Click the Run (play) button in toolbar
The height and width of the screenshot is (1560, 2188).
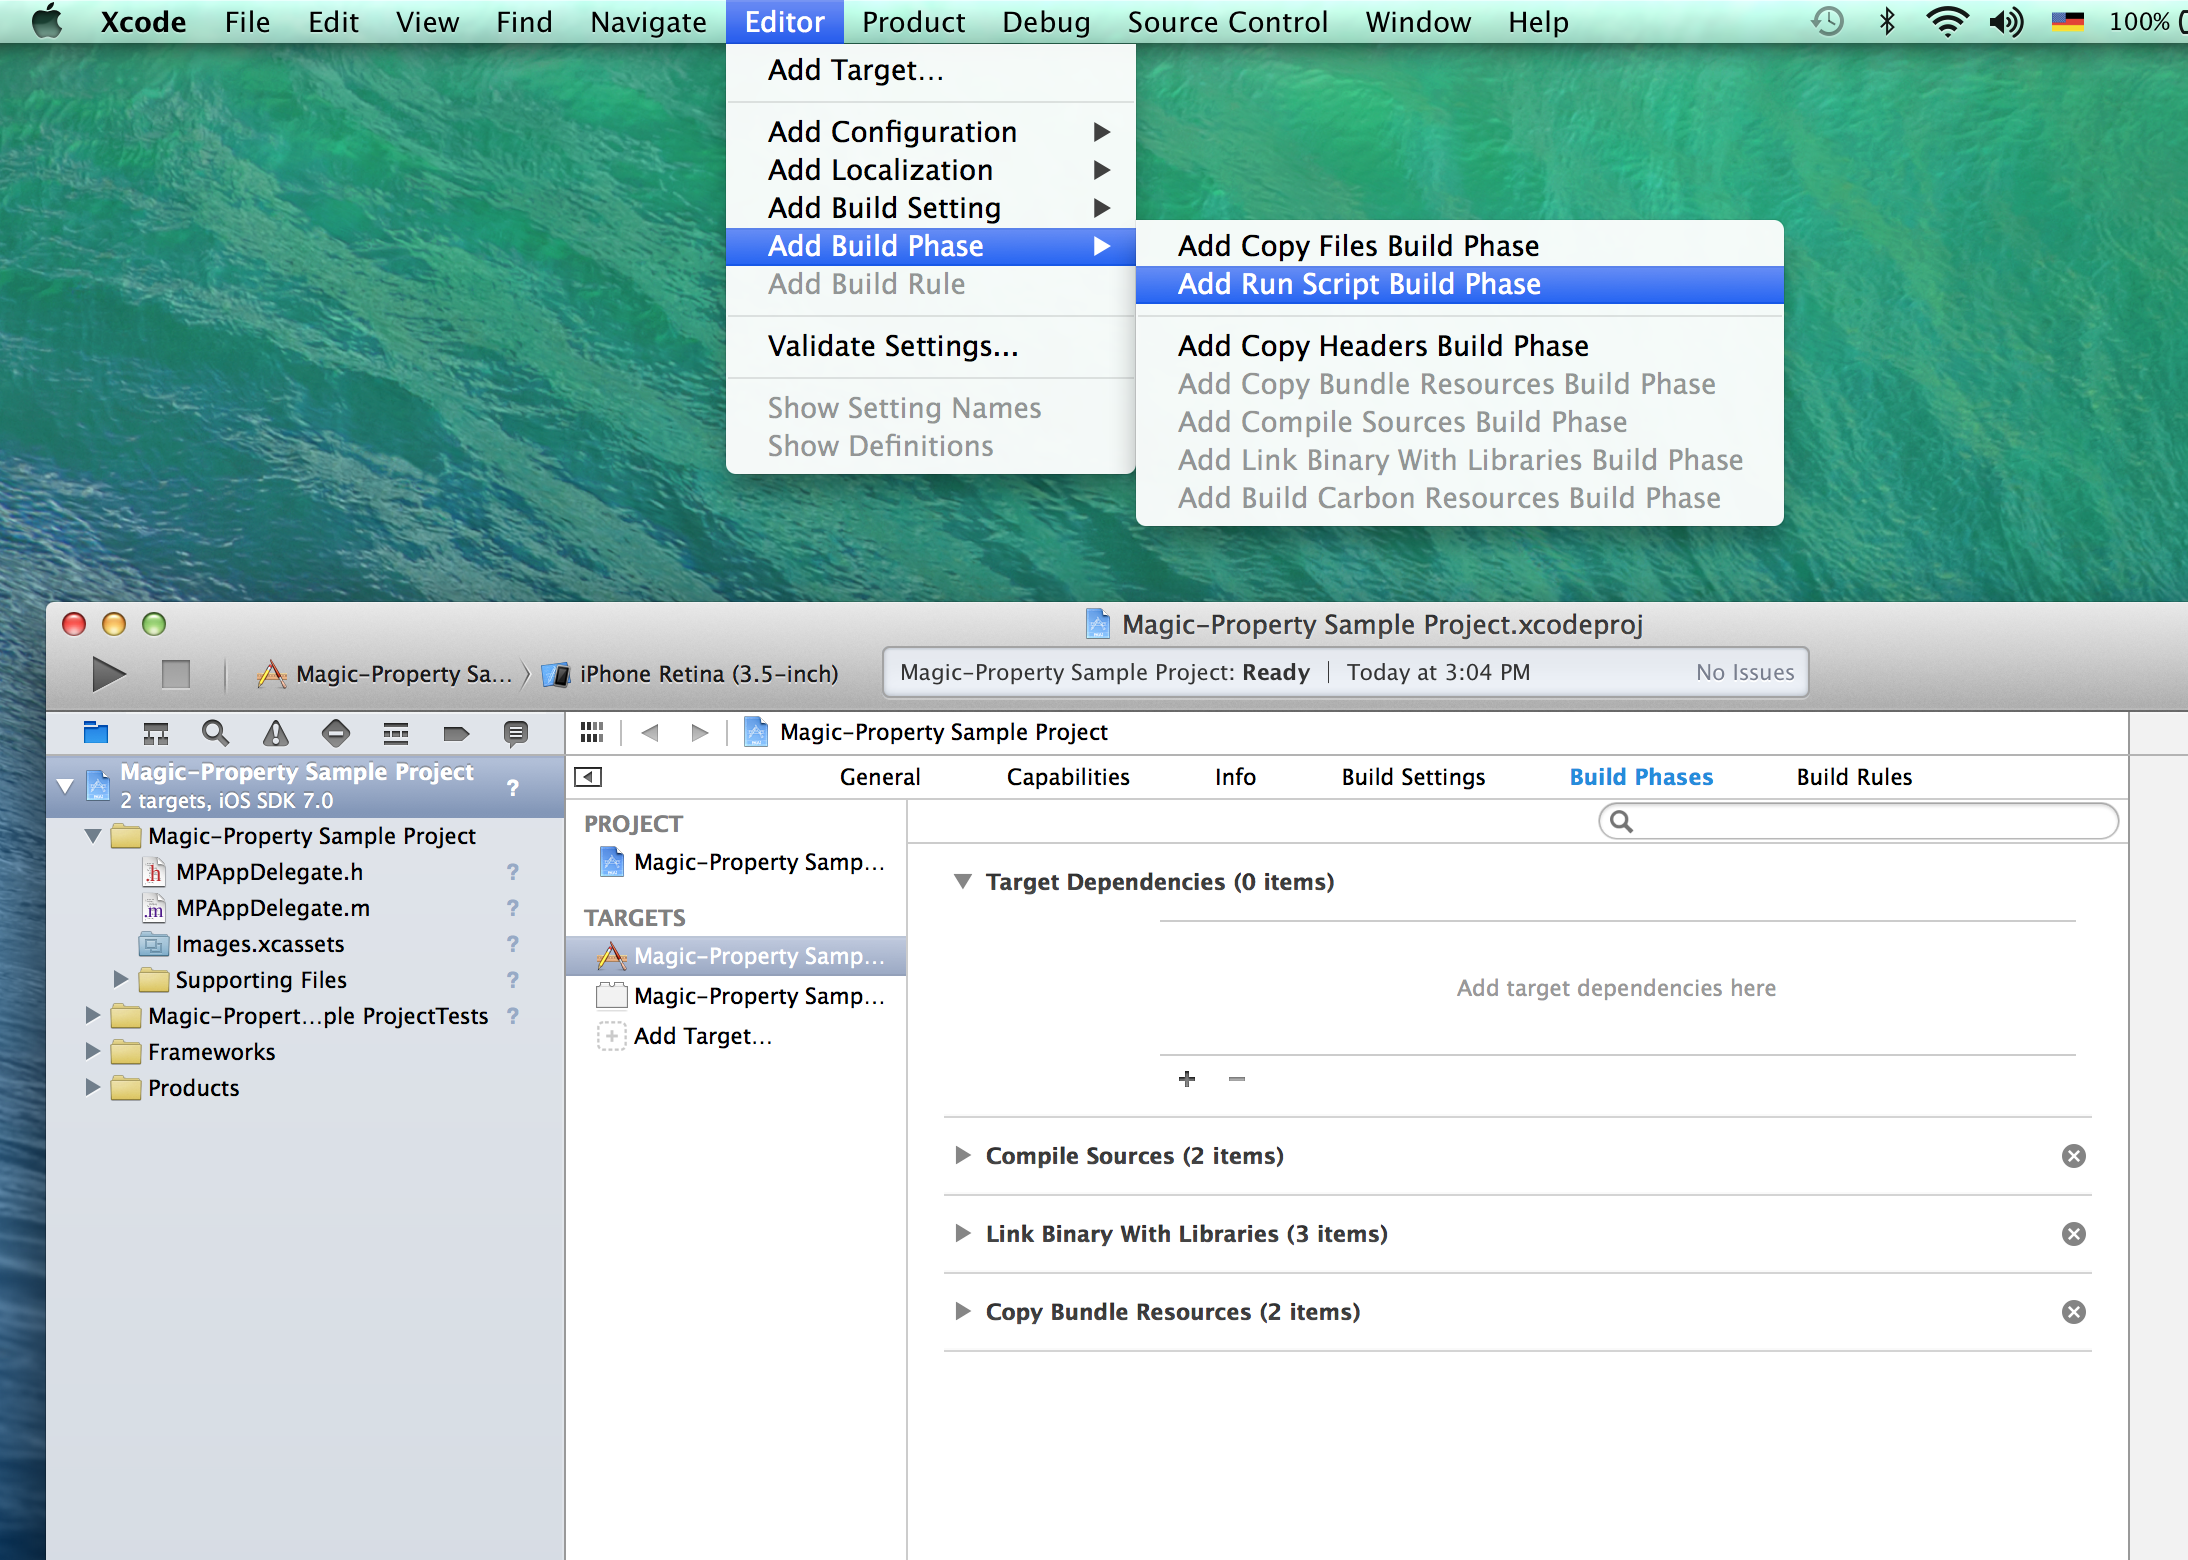click(x=108, y=674)
